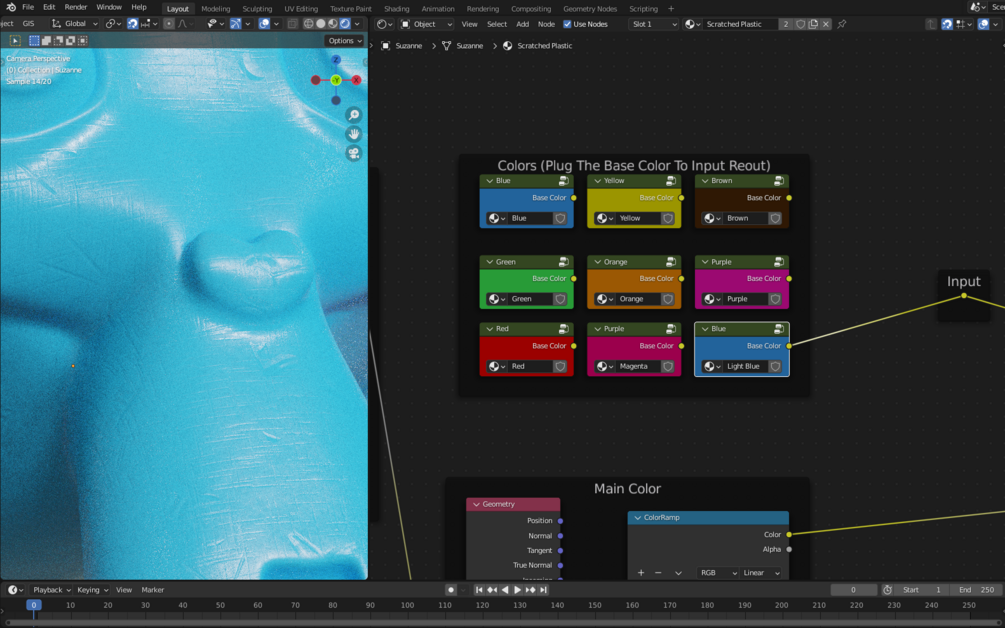Viewport: 1005px width, 628px height.
Task: Click the red X axis gizmo
Action: (356, 80)
